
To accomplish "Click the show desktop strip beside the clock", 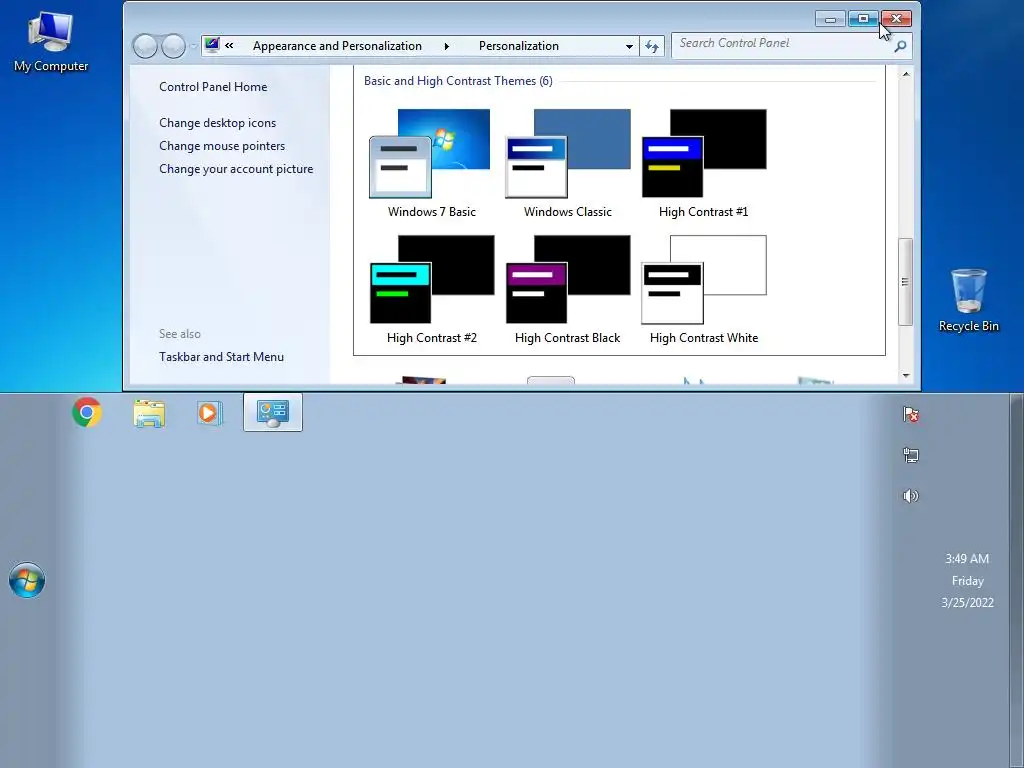I will [1017, 580].
